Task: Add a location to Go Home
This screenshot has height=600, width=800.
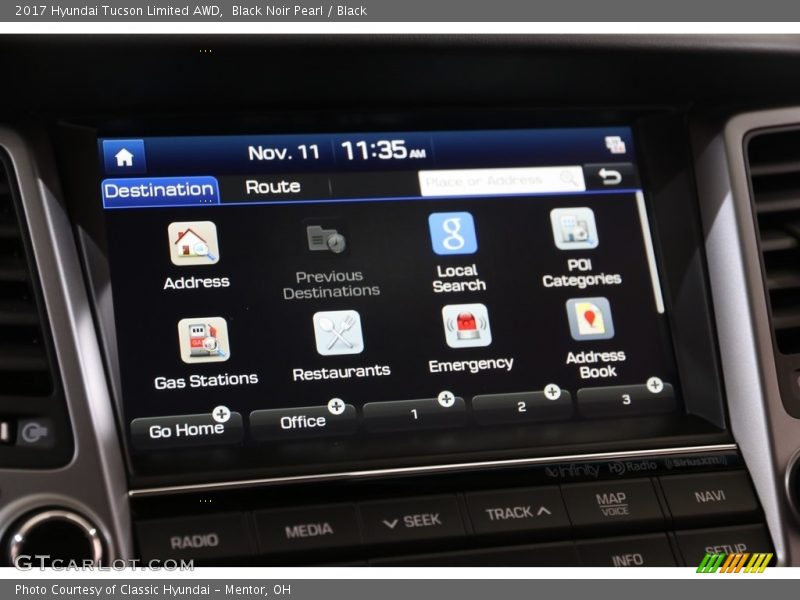Action: 221,414
